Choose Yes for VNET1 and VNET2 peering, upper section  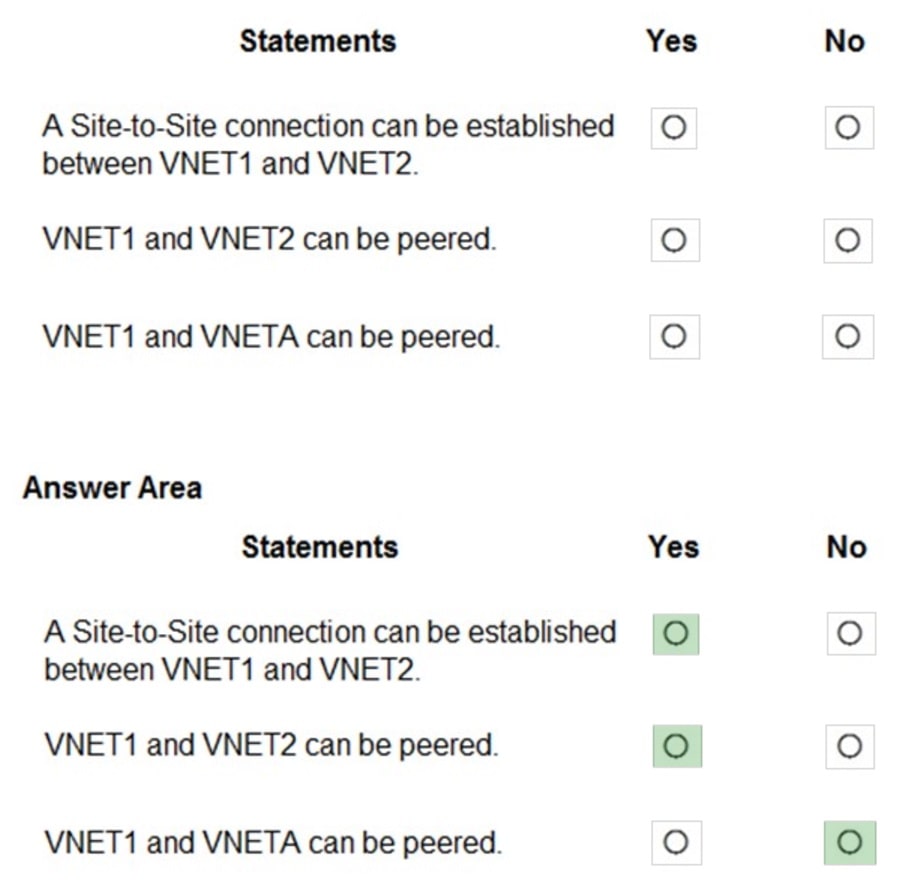pos(674,240)
